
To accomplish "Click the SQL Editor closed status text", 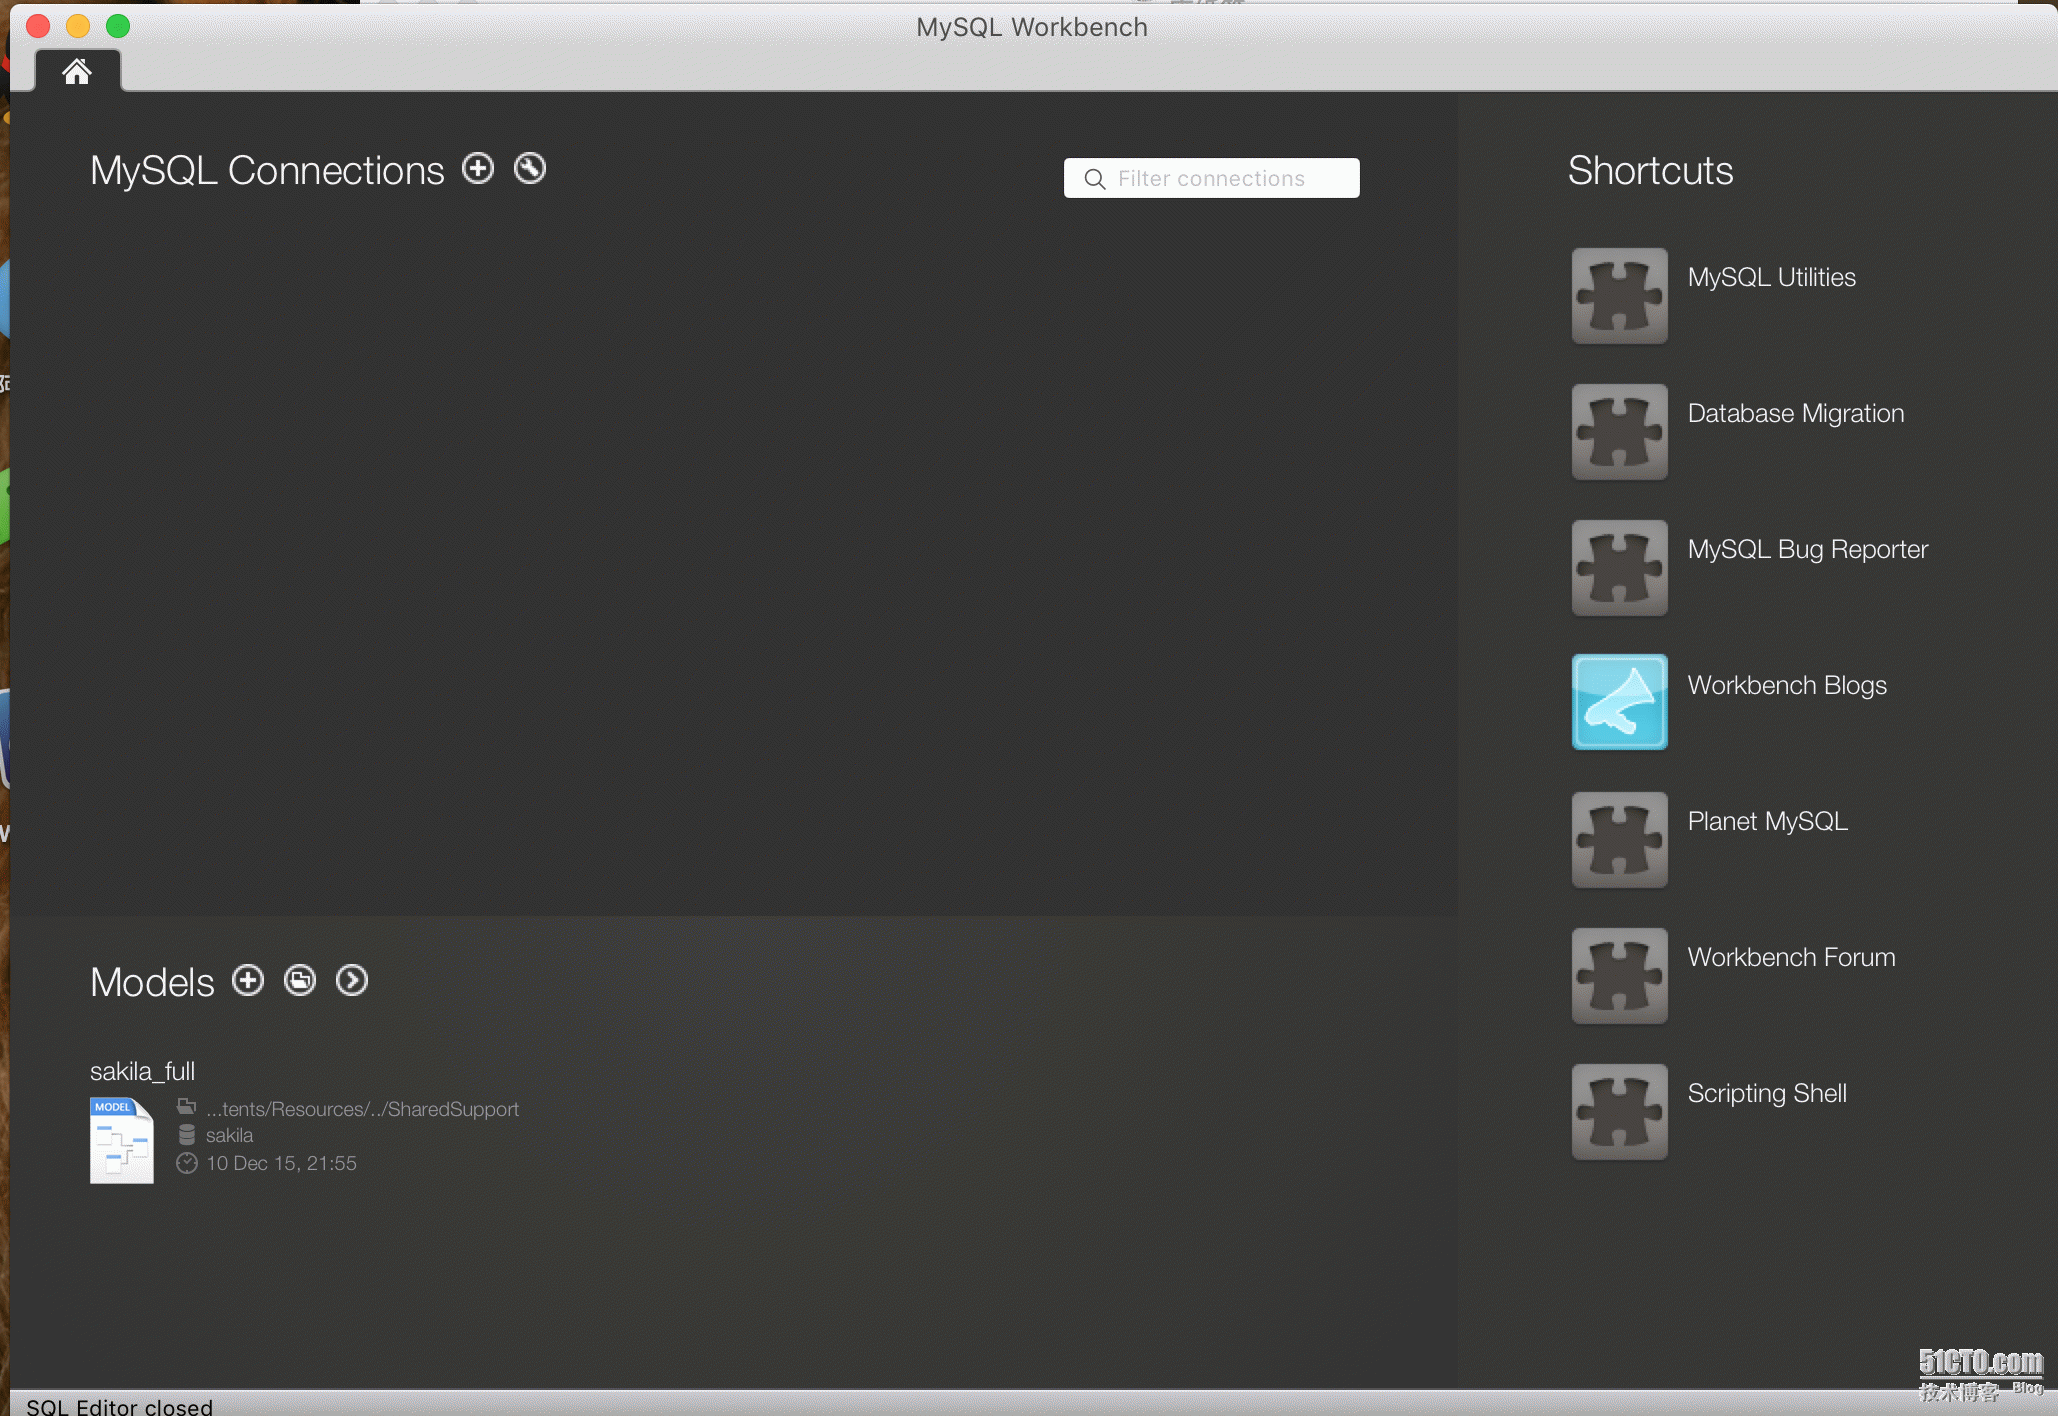I will click(x=119, y=1406).
